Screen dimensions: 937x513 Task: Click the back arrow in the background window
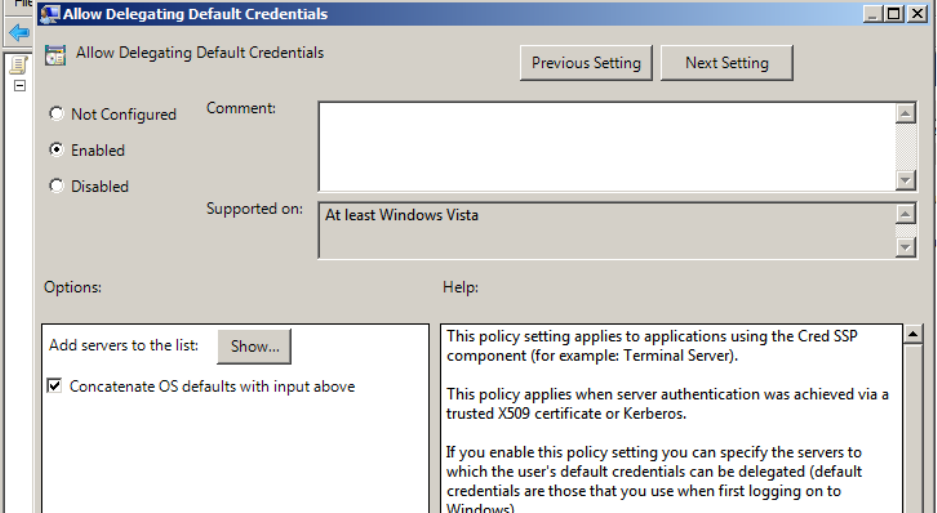[18, 33]
